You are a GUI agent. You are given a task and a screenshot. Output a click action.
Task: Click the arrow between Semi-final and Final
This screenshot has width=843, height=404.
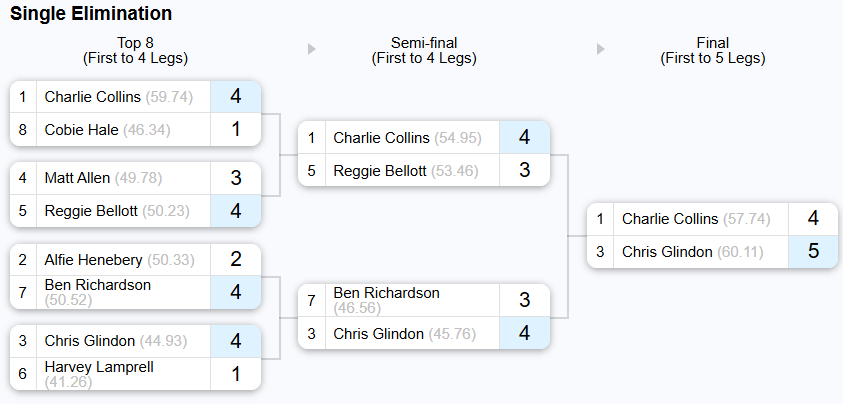pyautogui.click(x=601, y=49)
